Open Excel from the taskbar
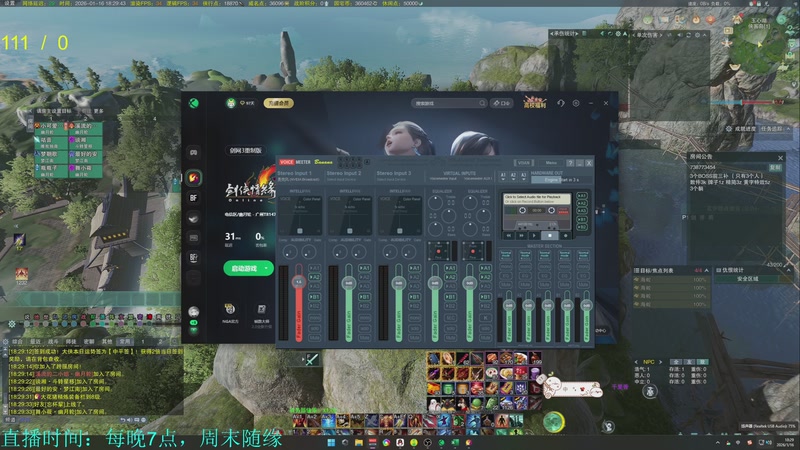This screenshot has width=800, height=450. [x=455, y=442]
